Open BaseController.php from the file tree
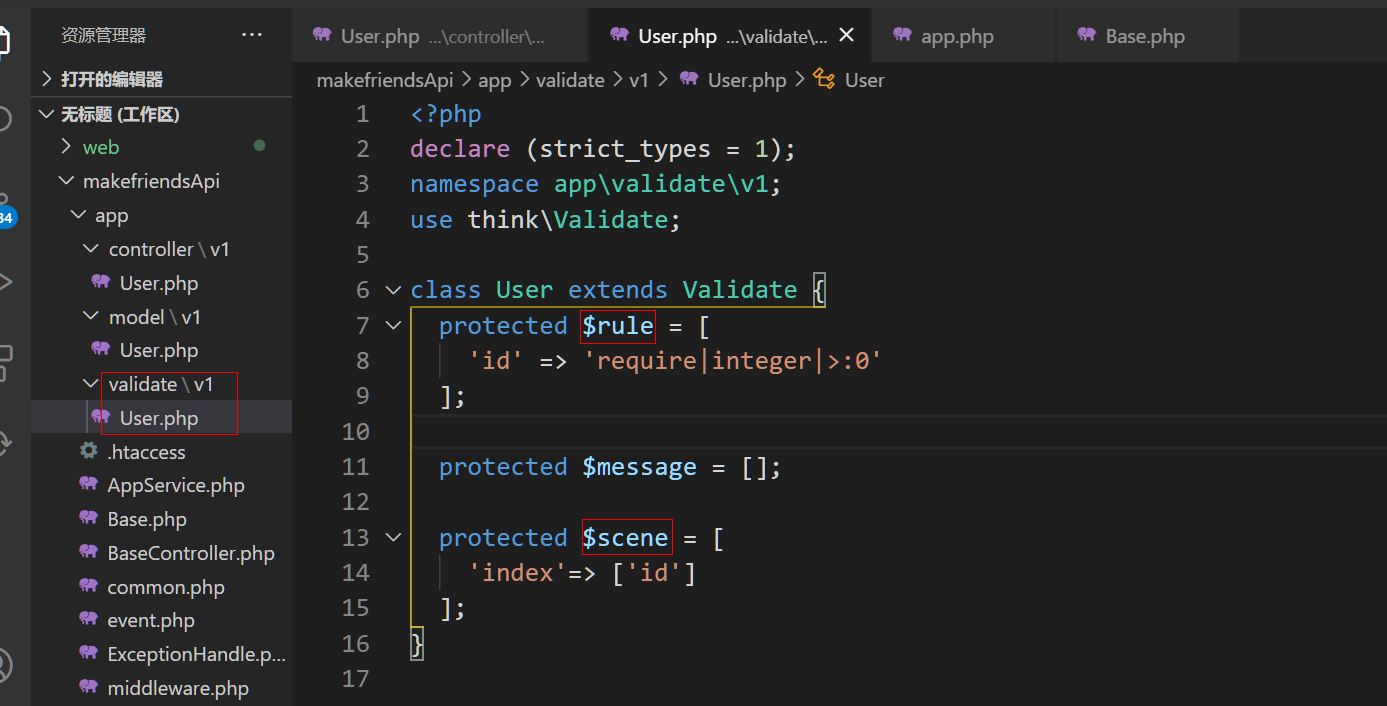The width and height of the screenshot is (1387, 706). click(x=190, y=553)
